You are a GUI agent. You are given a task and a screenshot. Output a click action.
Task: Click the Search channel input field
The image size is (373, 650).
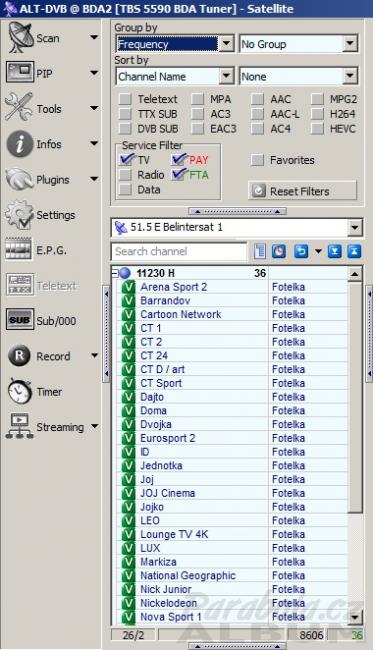179,251
